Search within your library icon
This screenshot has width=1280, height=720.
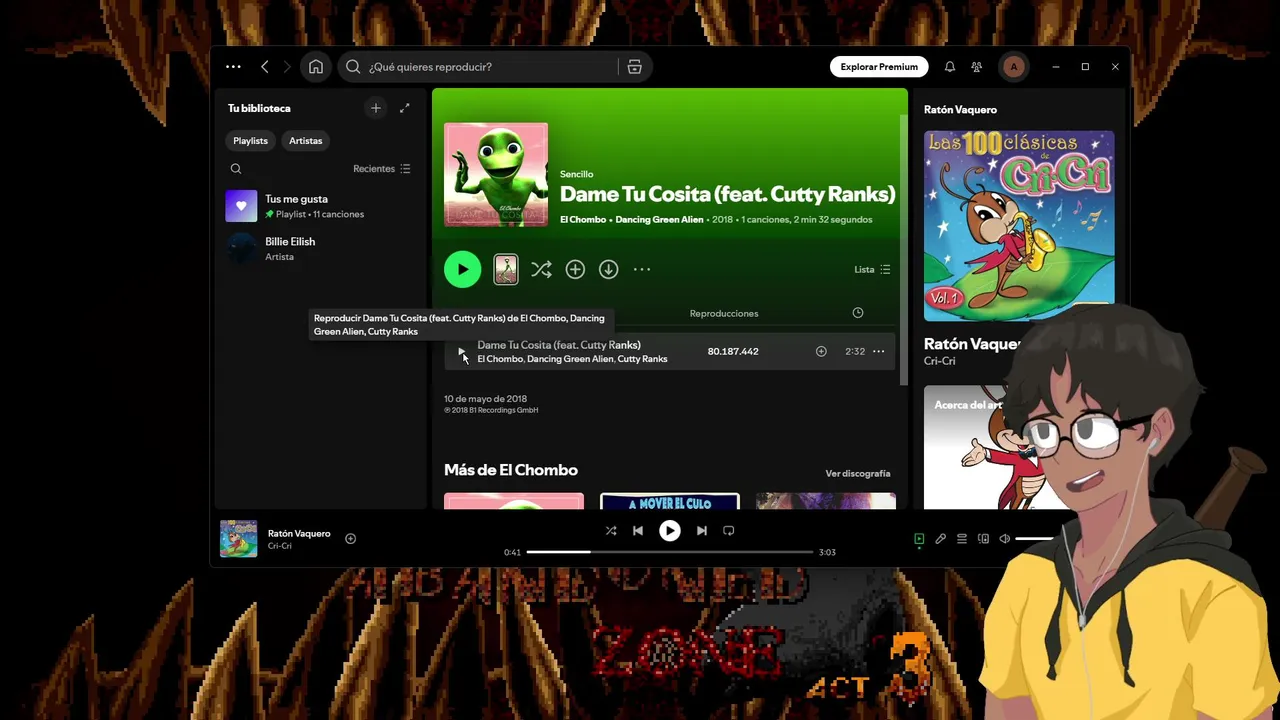[x=236, y=169]
